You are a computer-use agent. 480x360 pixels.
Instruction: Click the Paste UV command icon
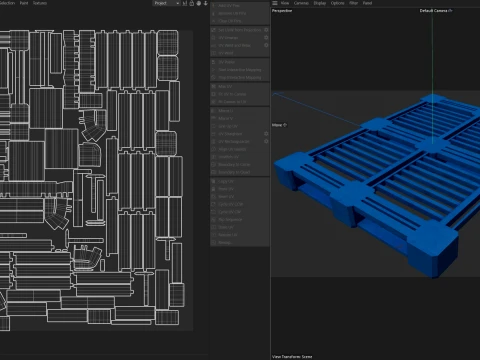coord(214,189)
